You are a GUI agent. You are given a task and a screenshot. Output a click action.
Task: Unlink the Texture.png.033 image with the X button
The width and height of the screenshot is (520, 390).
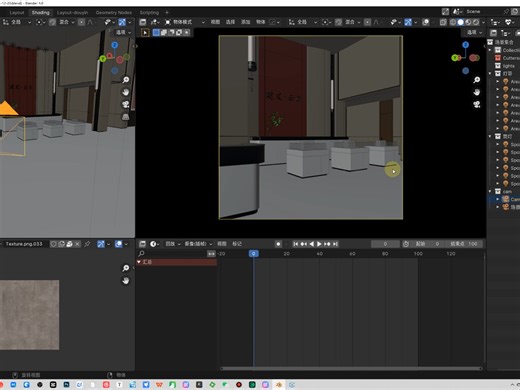click(x=77, y=244)
